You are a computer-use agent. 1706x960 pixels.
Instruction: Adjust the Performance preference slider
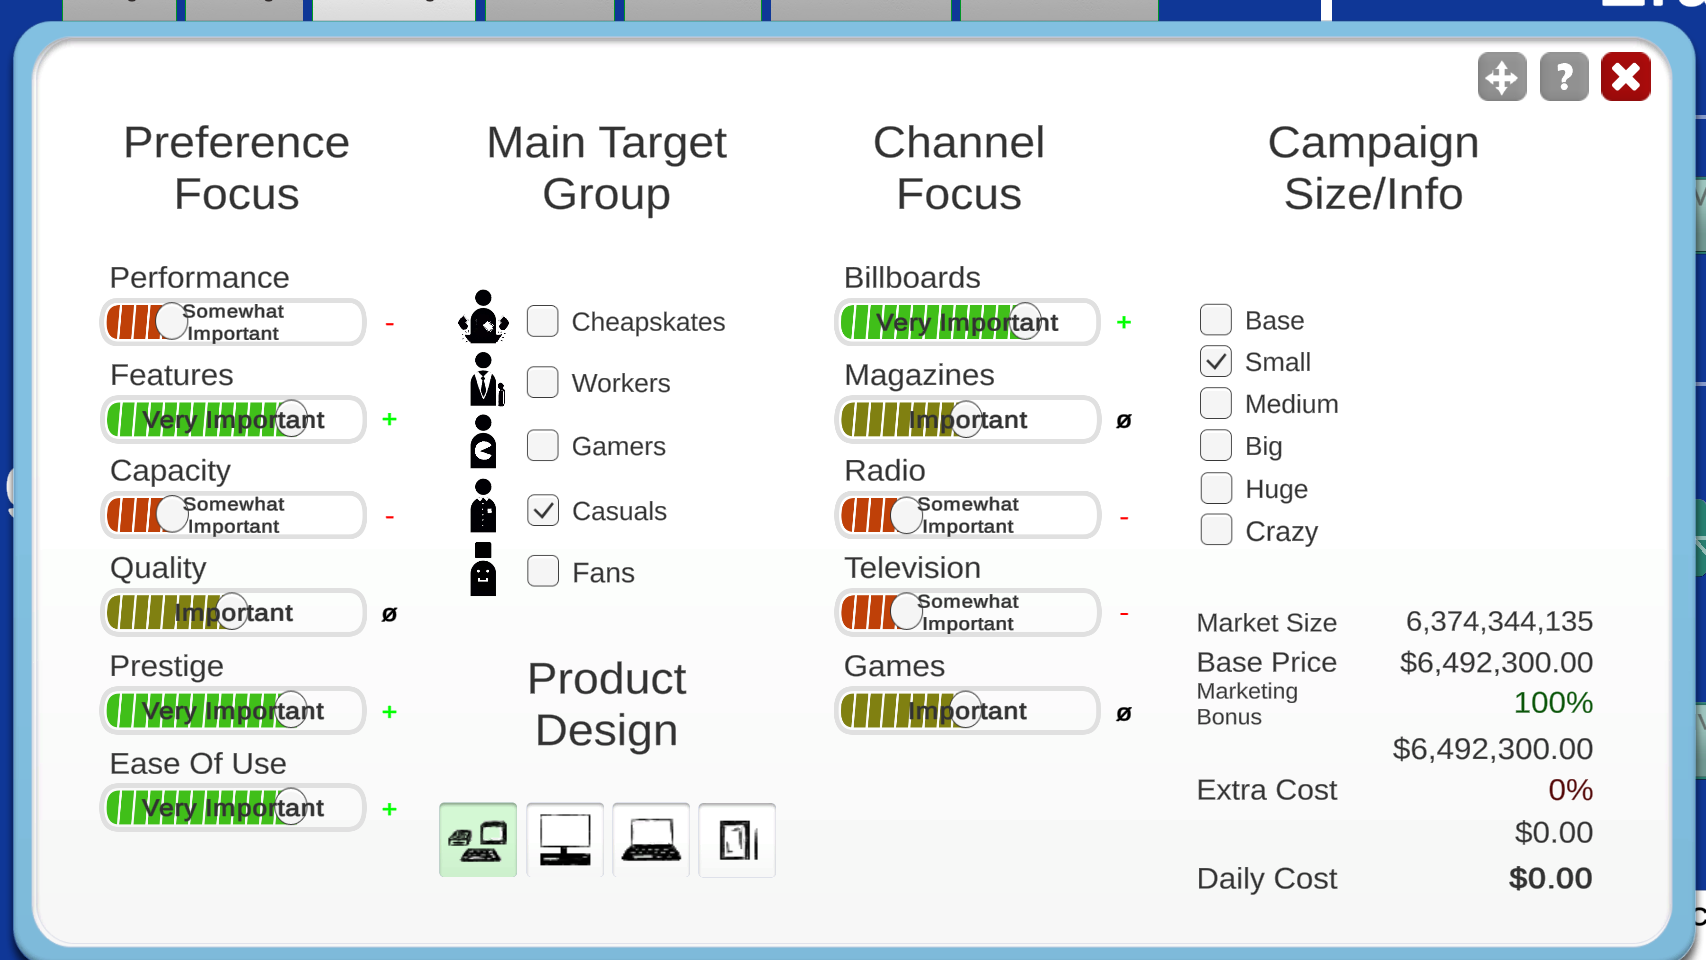pos(233,322)
